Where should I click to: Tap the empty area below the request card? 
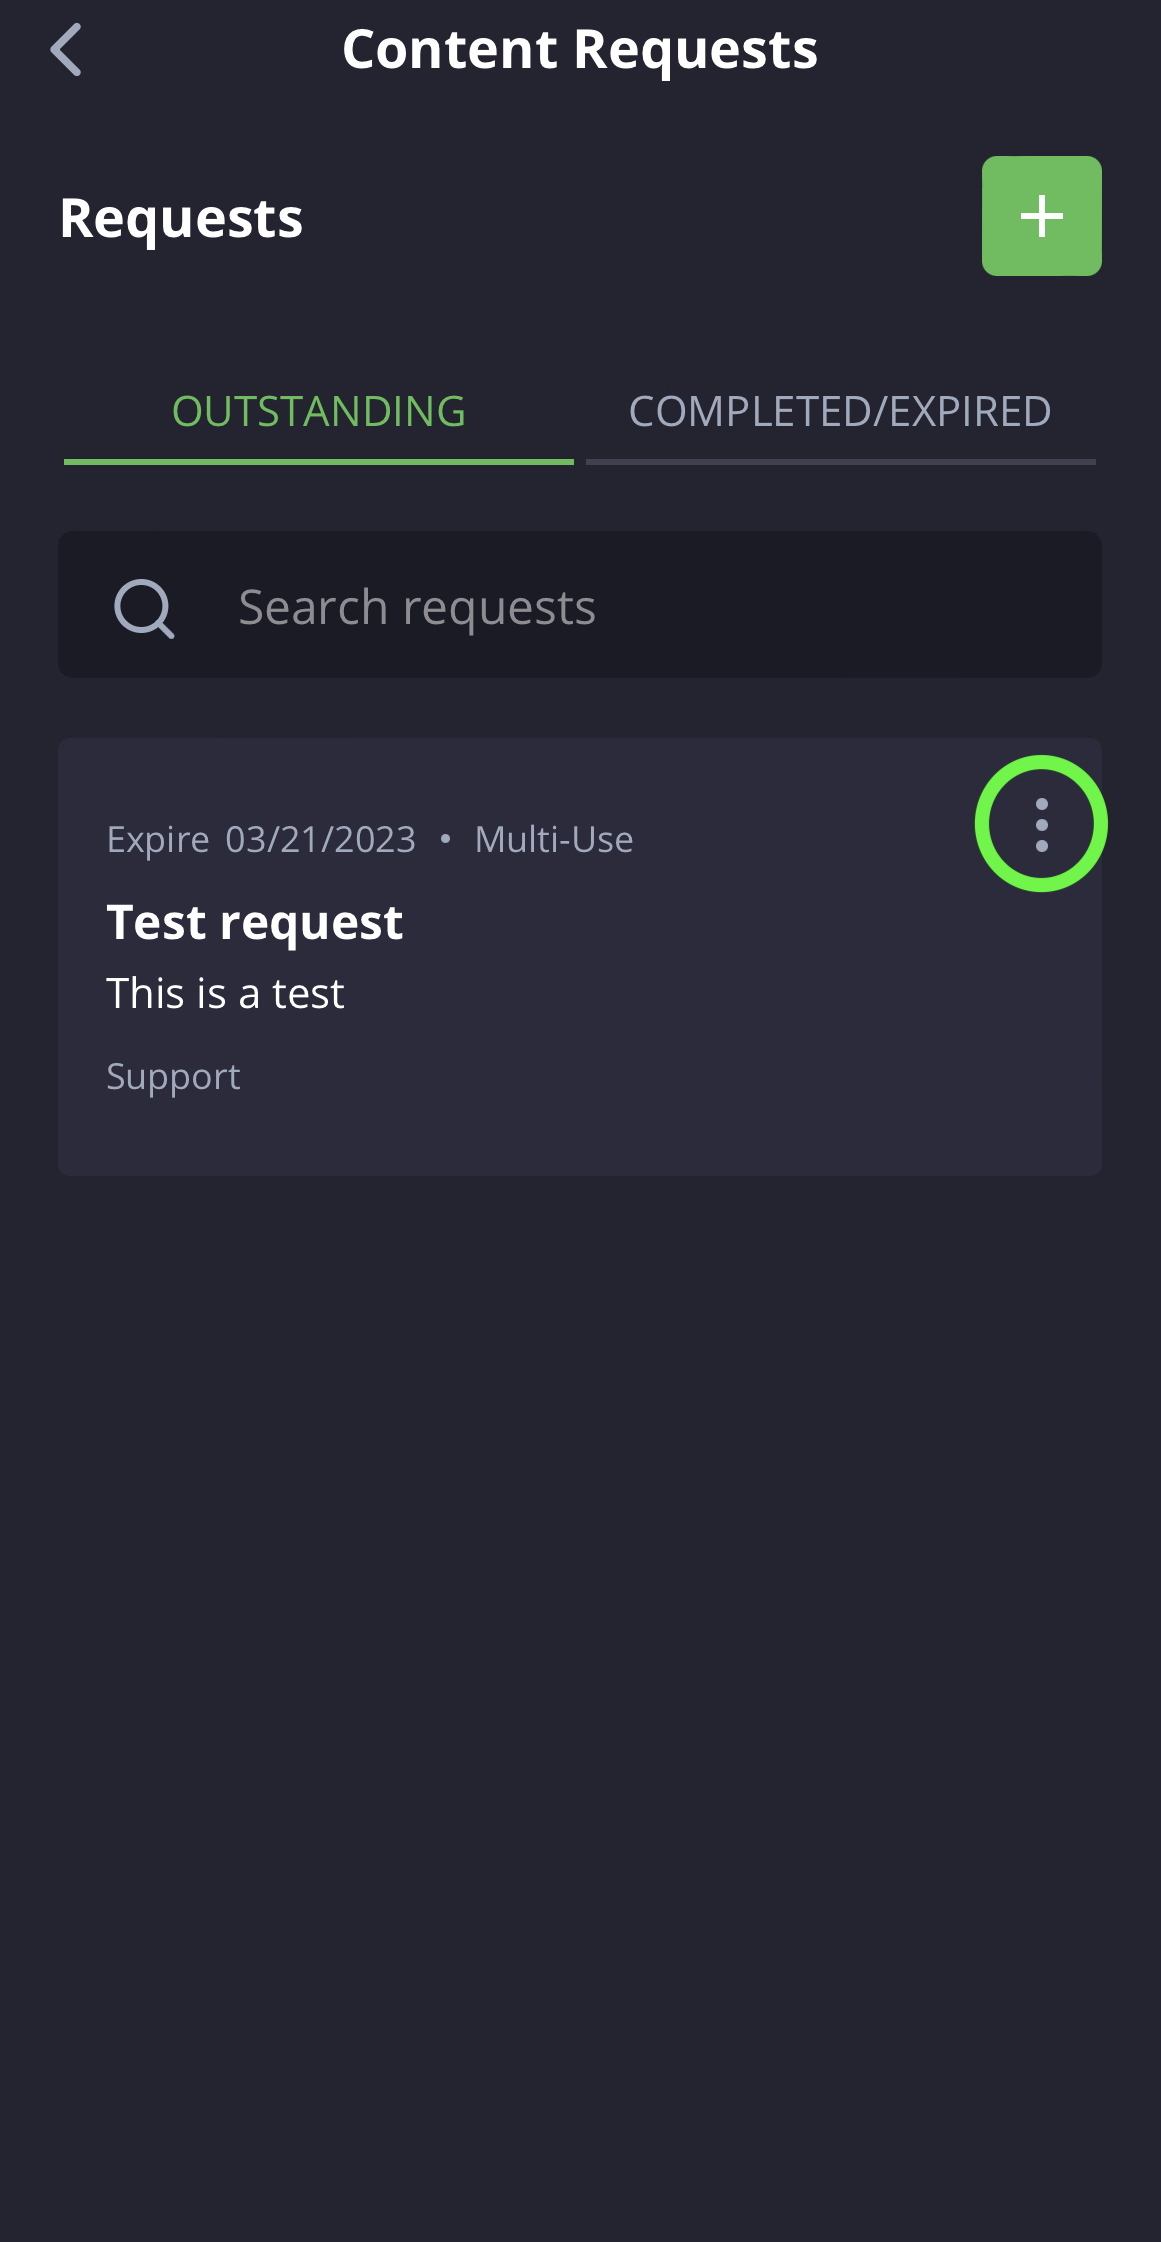pos(580,1700)
